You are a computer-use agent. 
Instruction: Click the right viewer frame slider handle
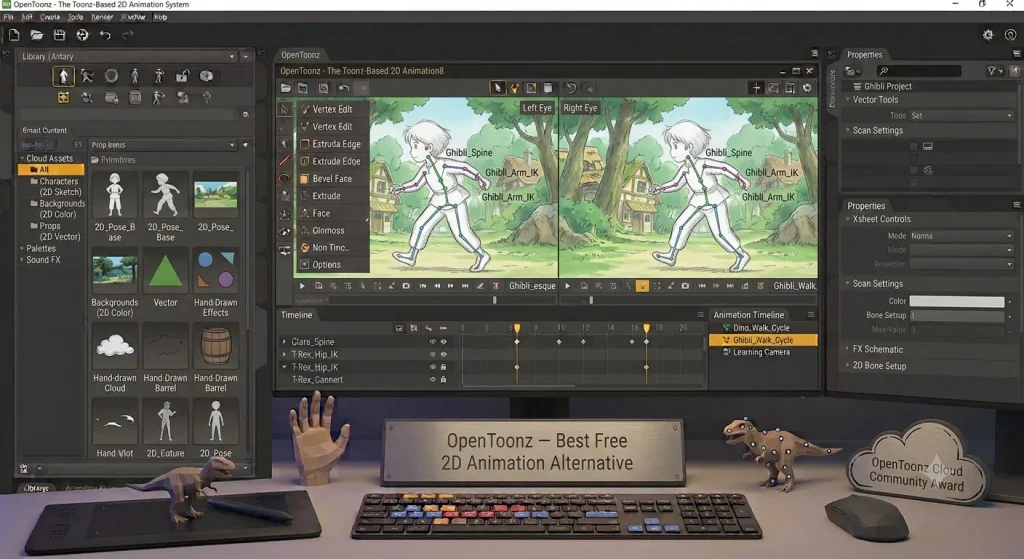[591, 300]
